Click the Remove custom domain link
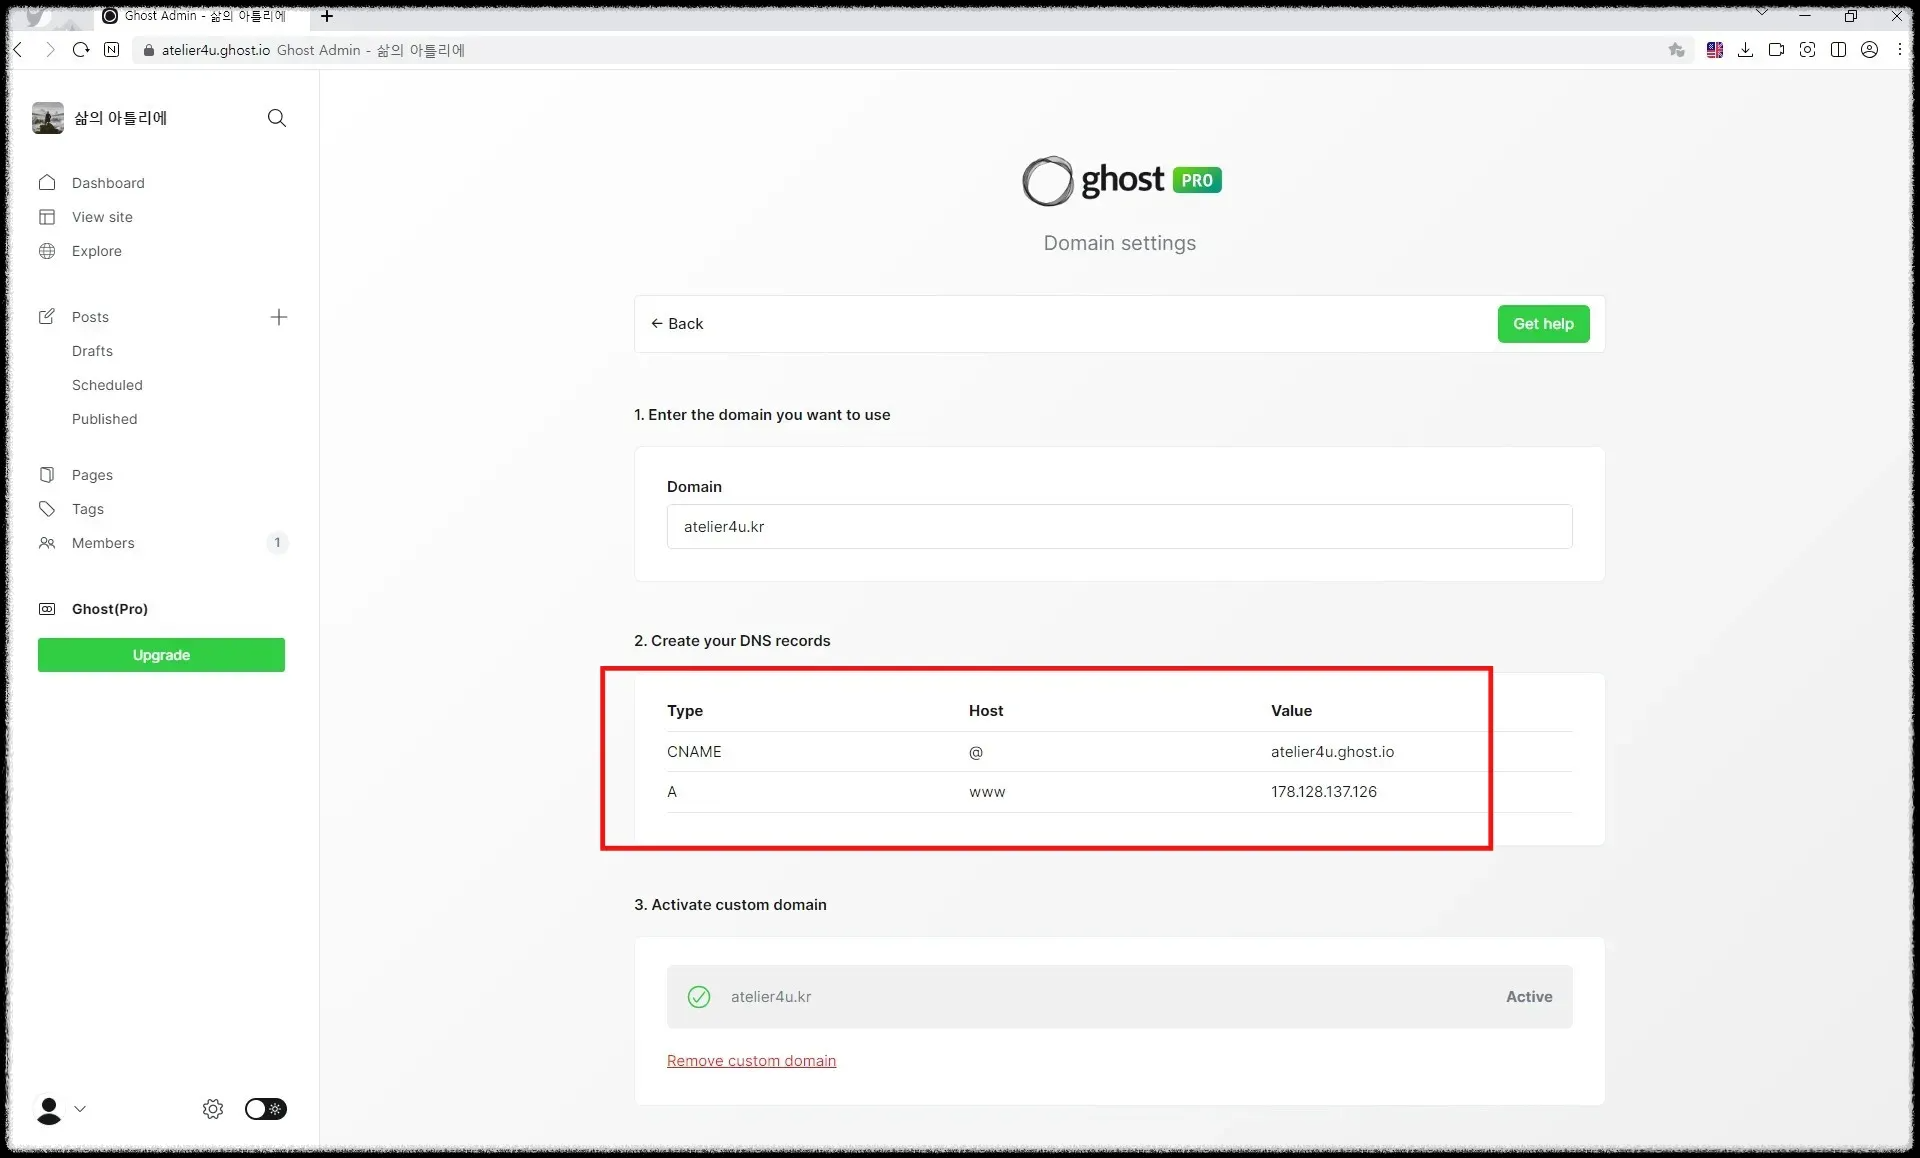This screenshot has height=1158, width=1920. click(751, 1061)
